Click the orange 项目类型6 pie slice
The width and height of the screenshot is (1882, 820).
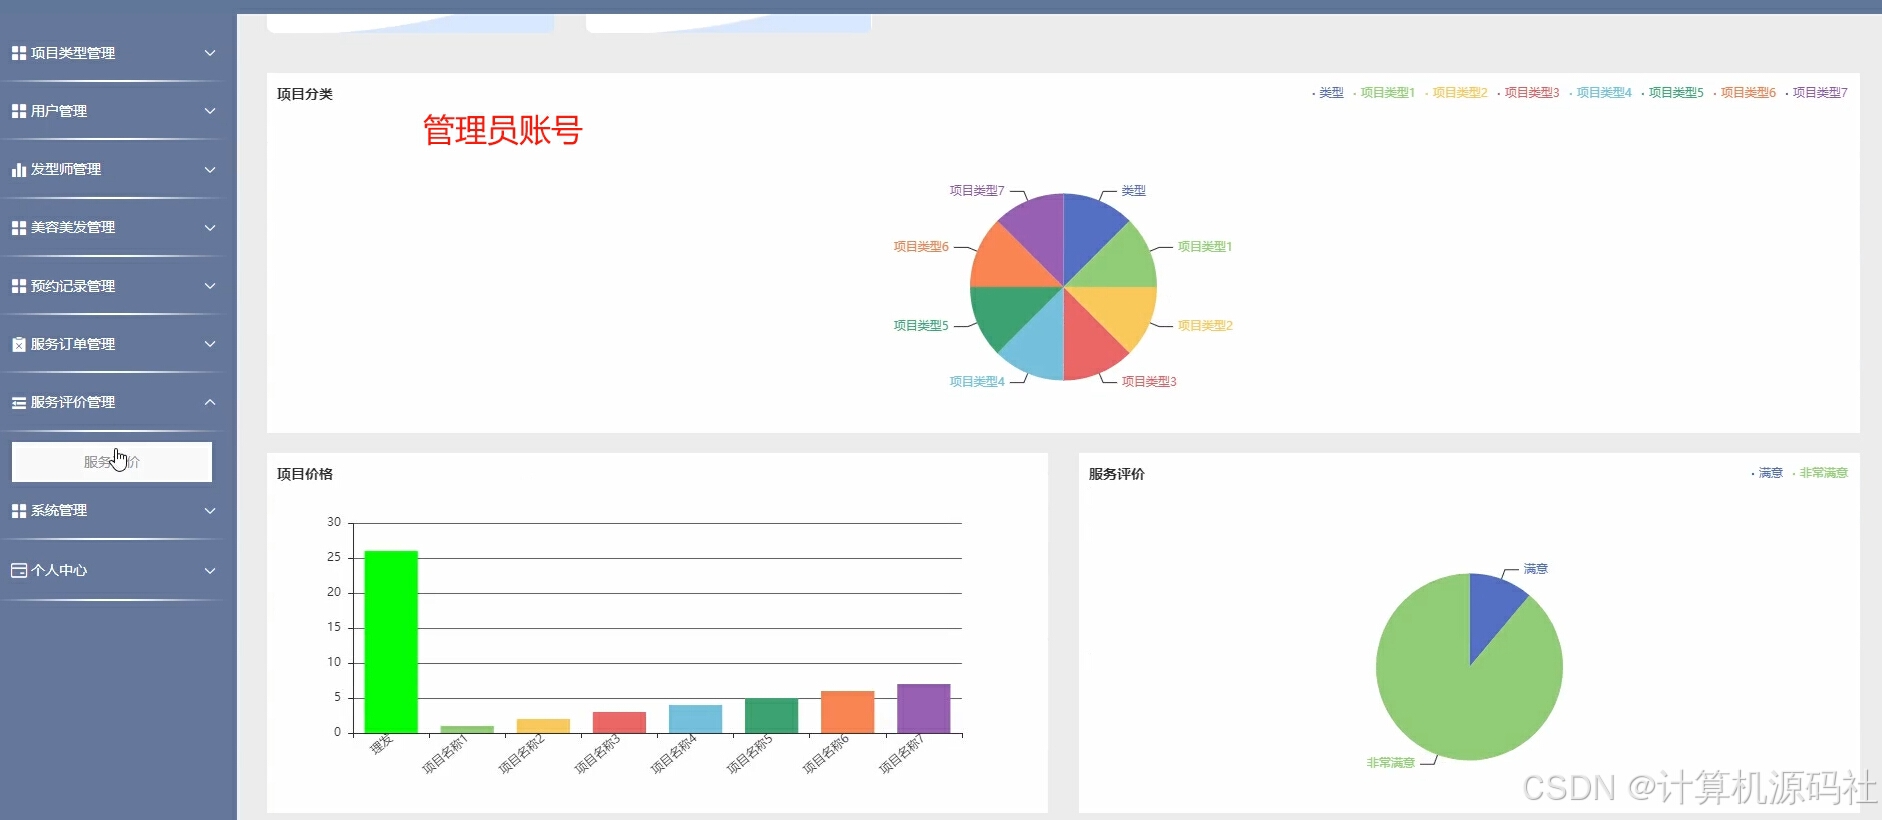(x=1006, y=263)
